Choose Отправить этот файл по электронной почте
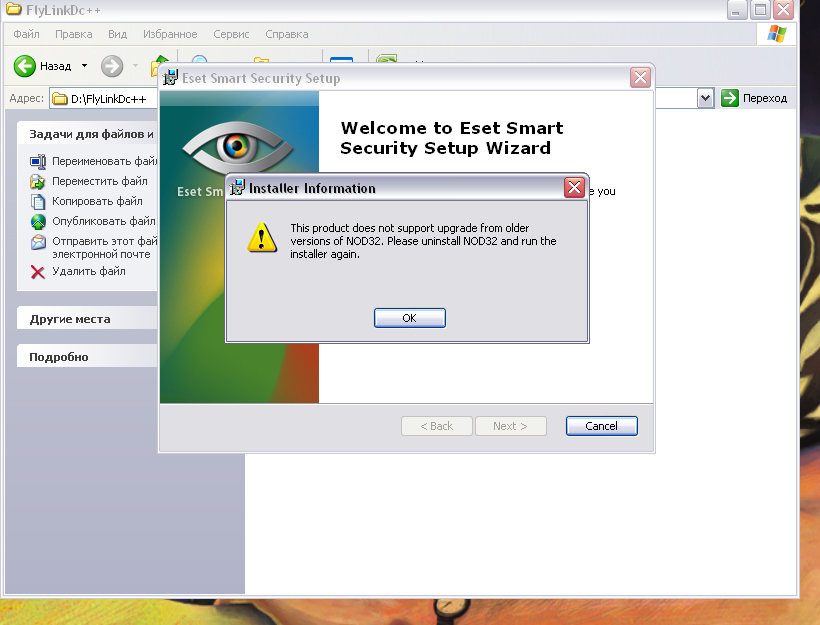This screenshot has width=820, height=625. pyautogui.click(x=100, y=247)
